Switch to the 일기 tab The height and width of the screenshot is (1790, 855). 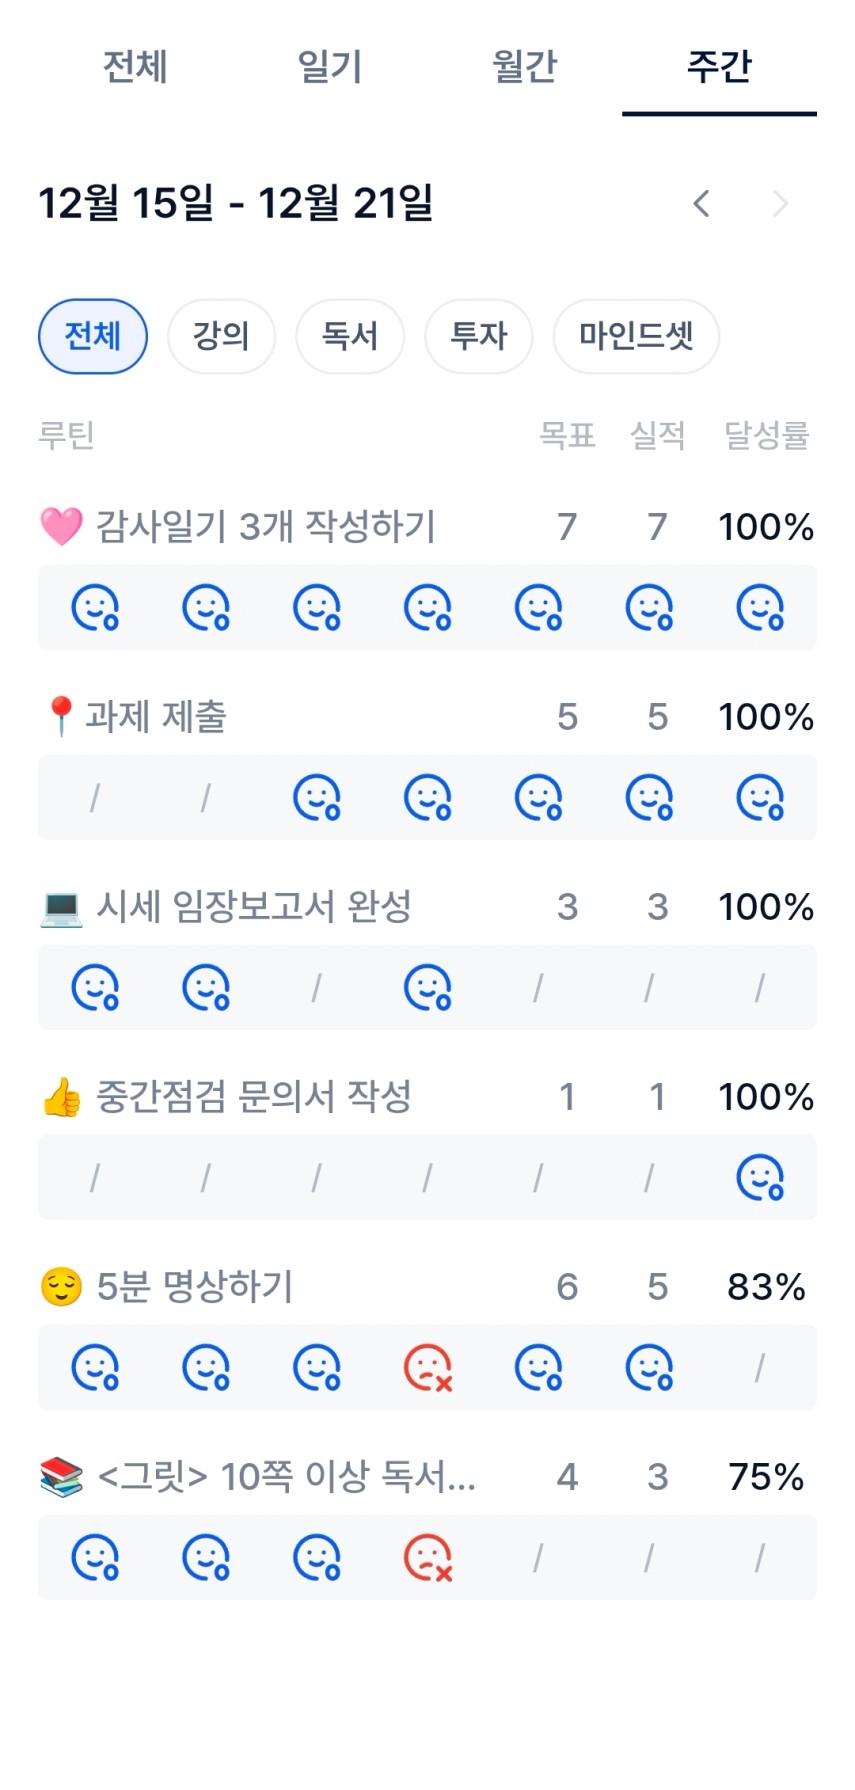tap(329, 67)
